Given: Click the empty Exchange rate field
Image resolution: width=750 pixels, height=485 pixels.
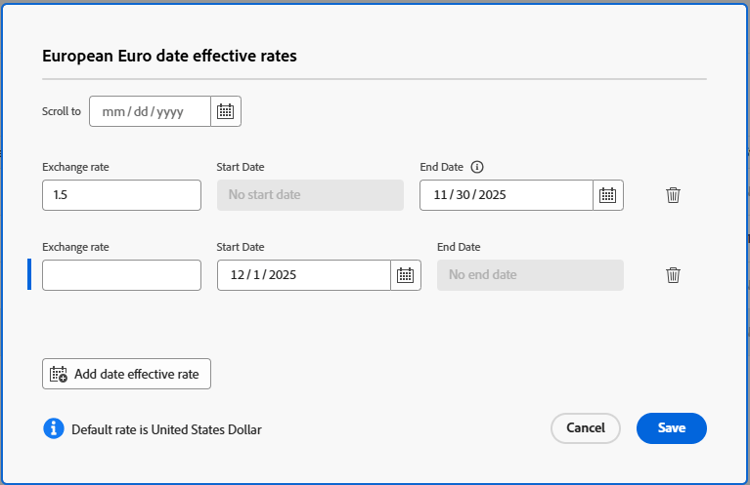Looking at the screenshot, I should point(121,275).
